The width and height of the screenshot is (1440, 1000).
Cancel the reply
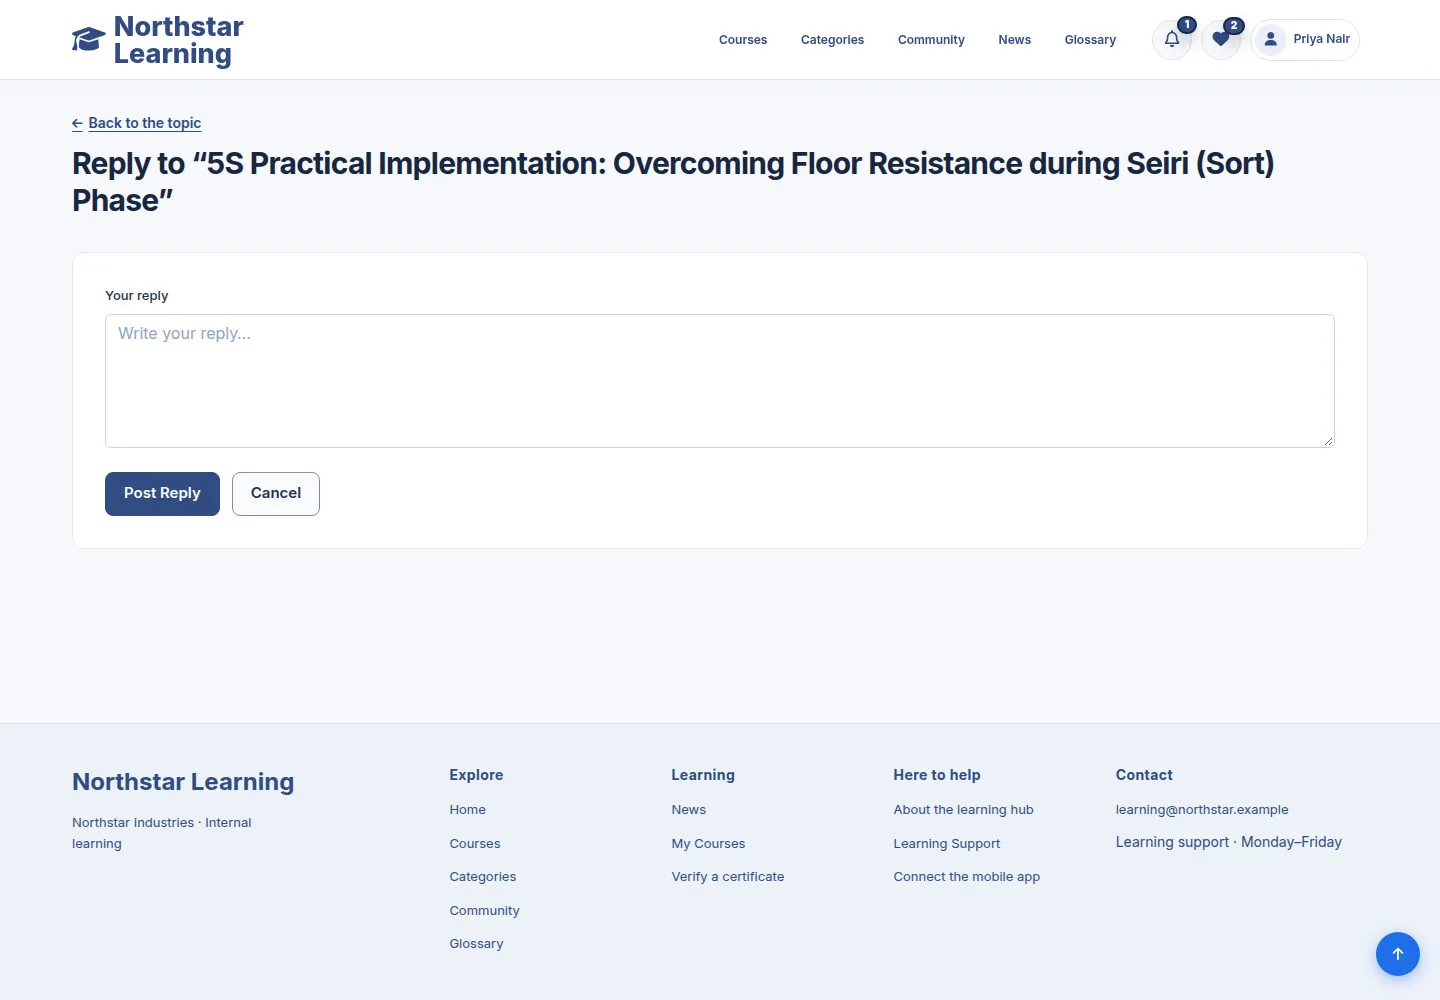[276, 494]
